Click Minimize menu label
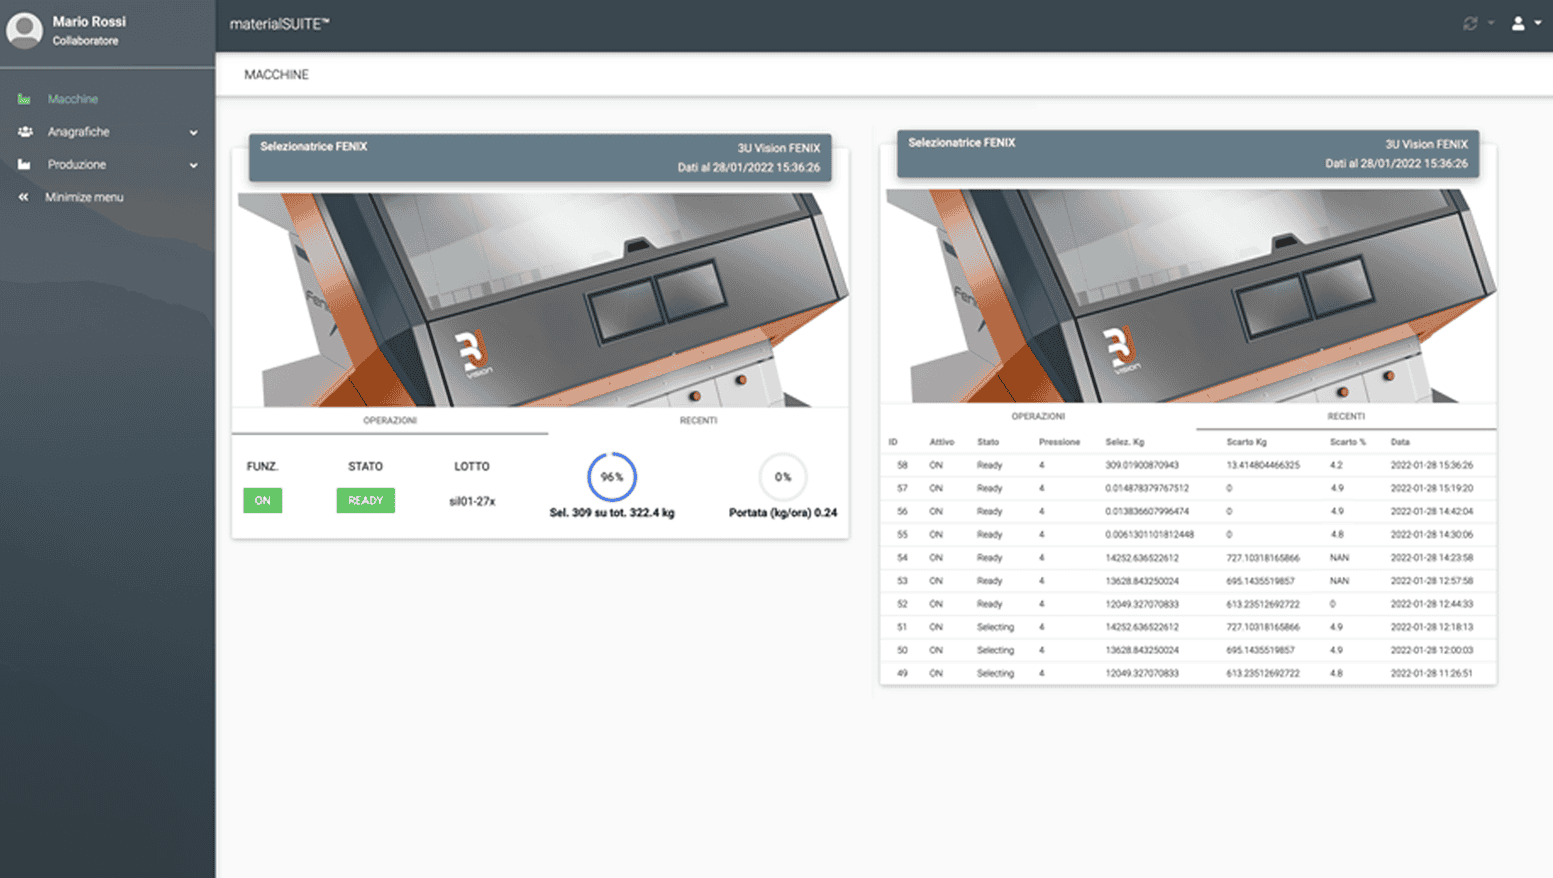This screenshot has width=1553, height=878. [84, 198]
